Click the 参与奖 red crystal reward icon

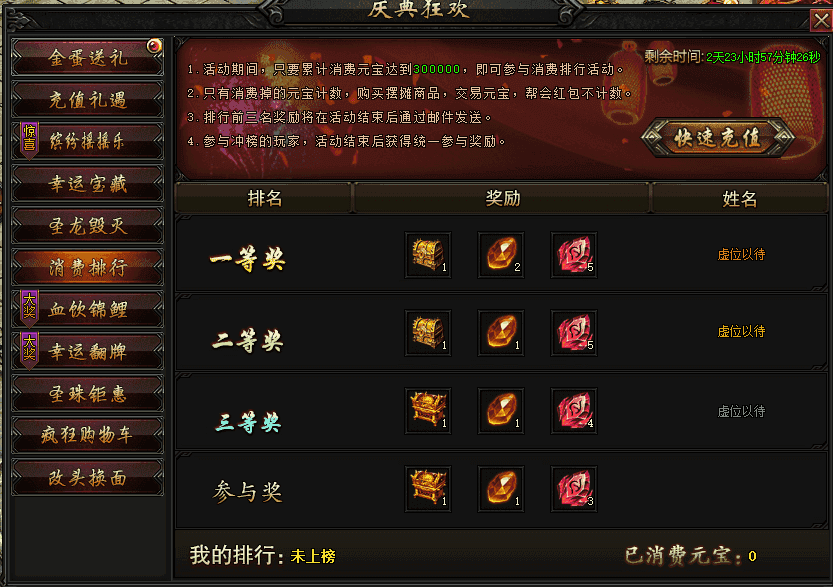(574, 489)
